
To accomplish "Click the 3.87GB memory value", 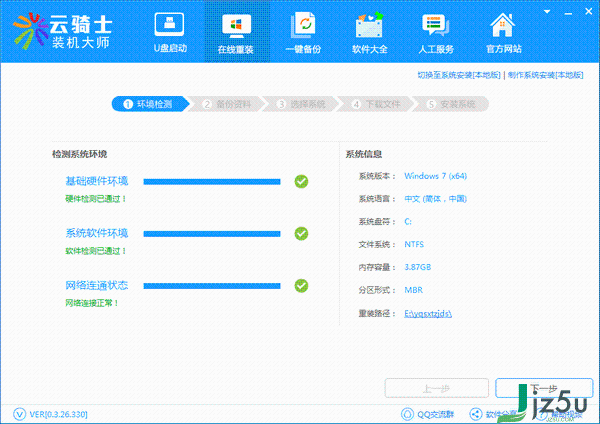I will tap(417, 267).
